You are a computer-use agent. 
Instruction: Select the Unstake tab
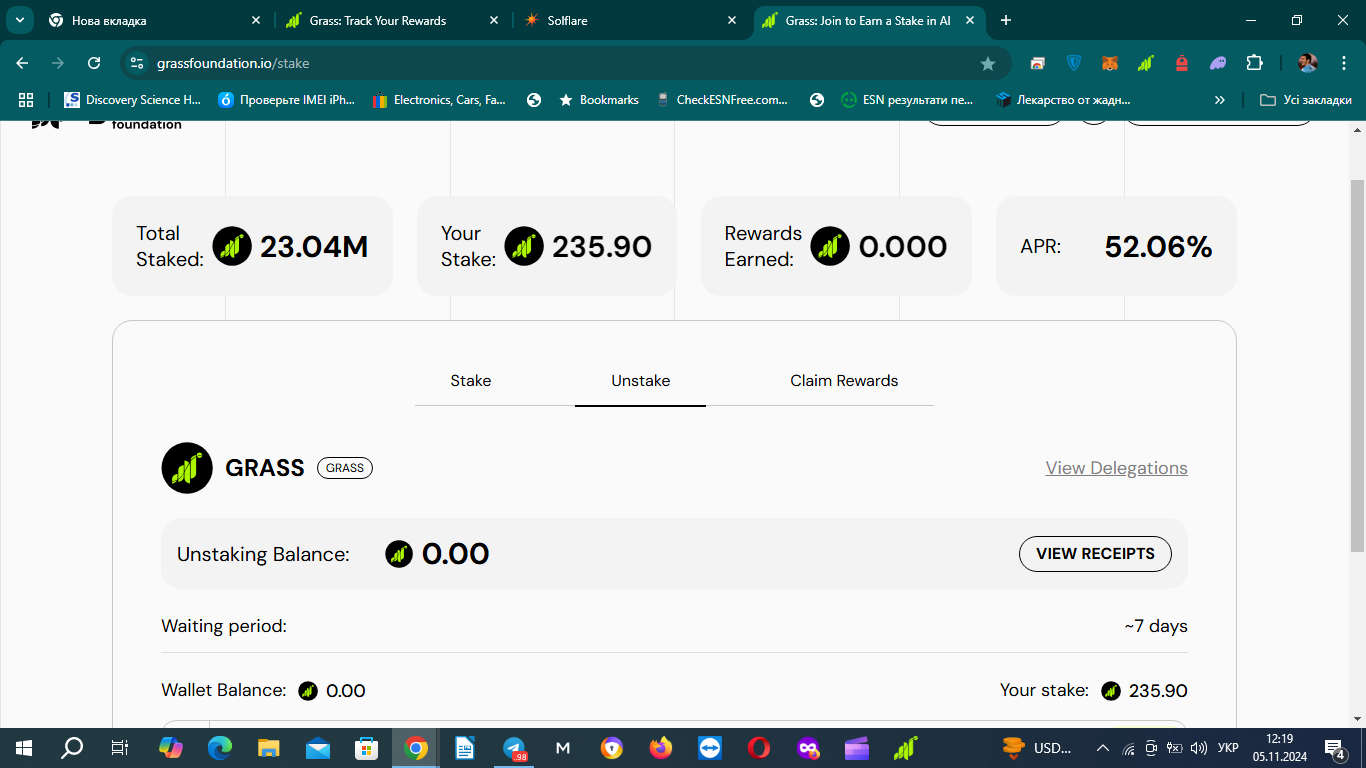point(641,381)
